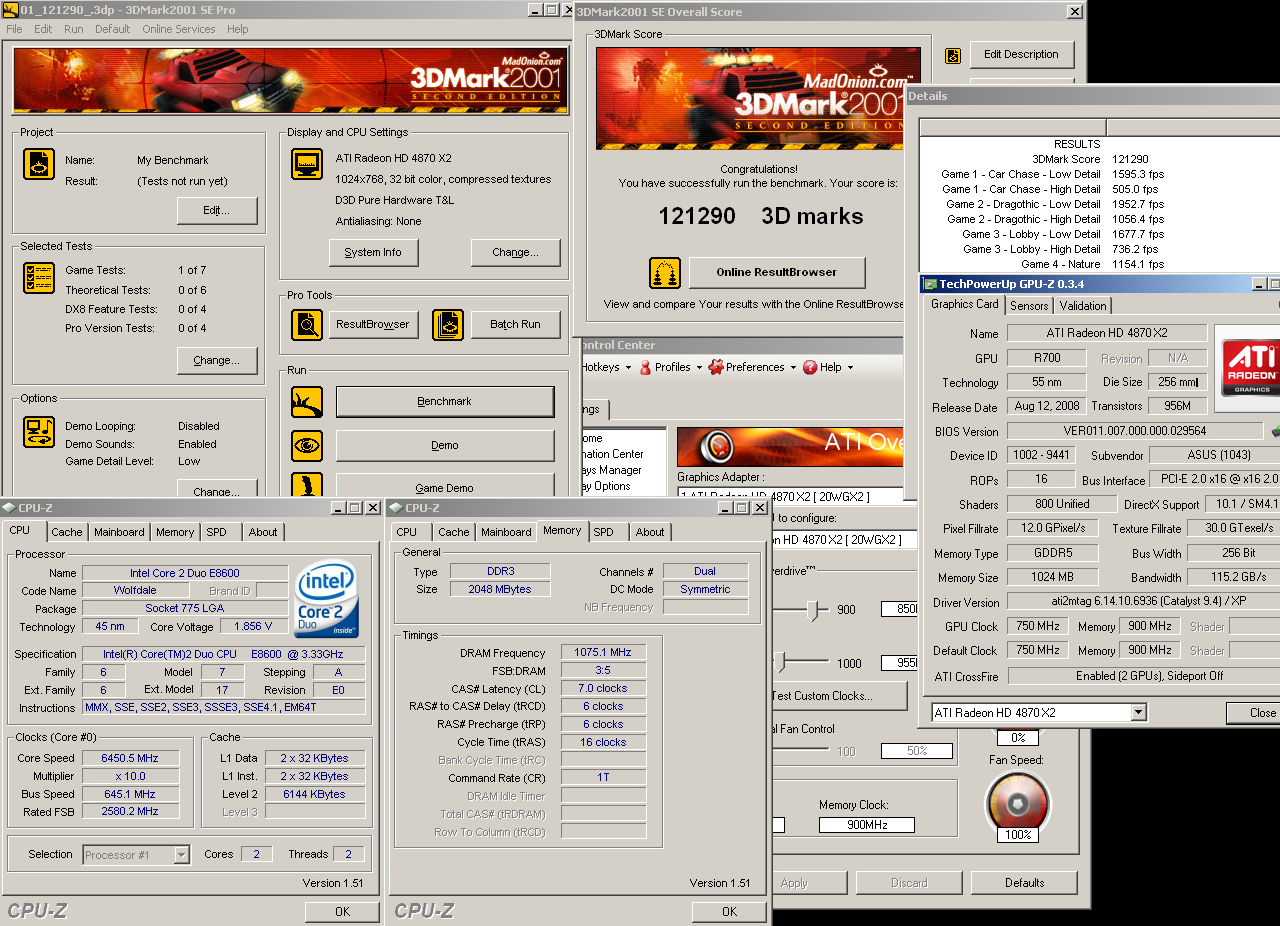The image size is (1280, 926).
Task: Open the Online Services menu
Action: pyautogui.click(x=178, y=29)
